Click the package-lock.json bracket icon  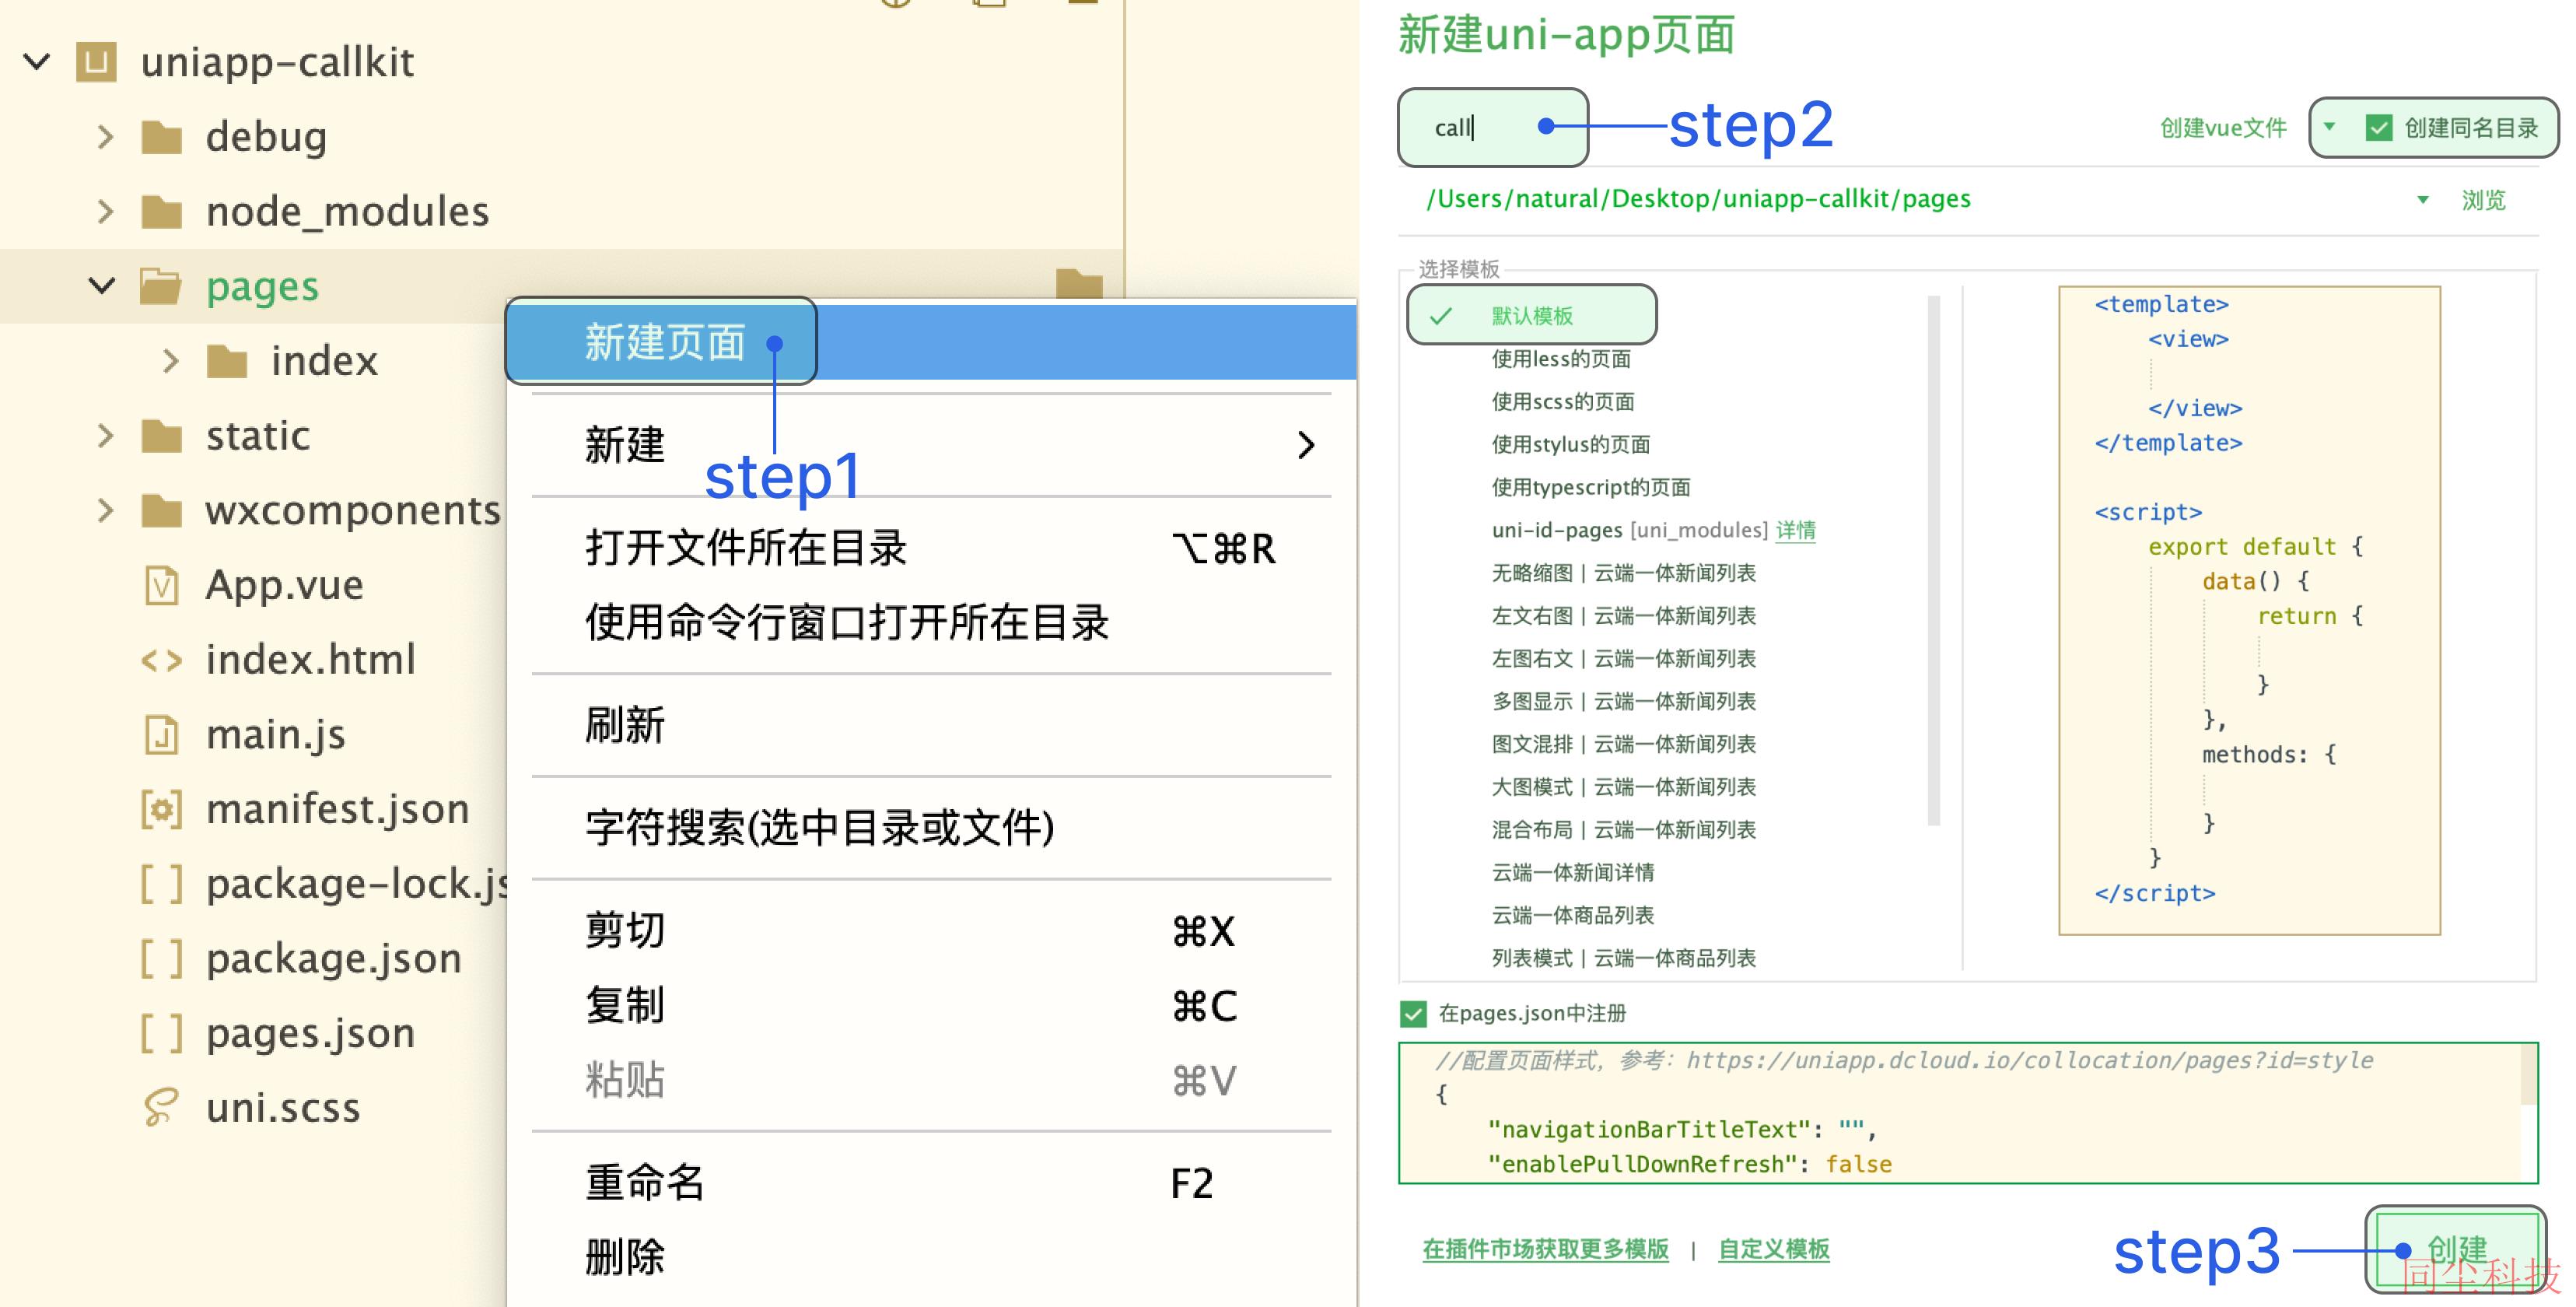(x=161, y=884)
